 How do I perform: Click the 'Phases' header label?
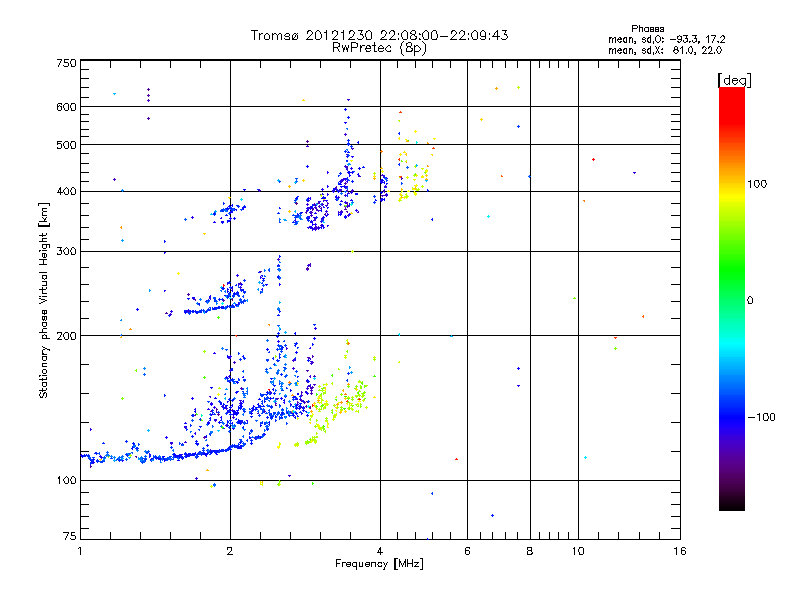647,29
